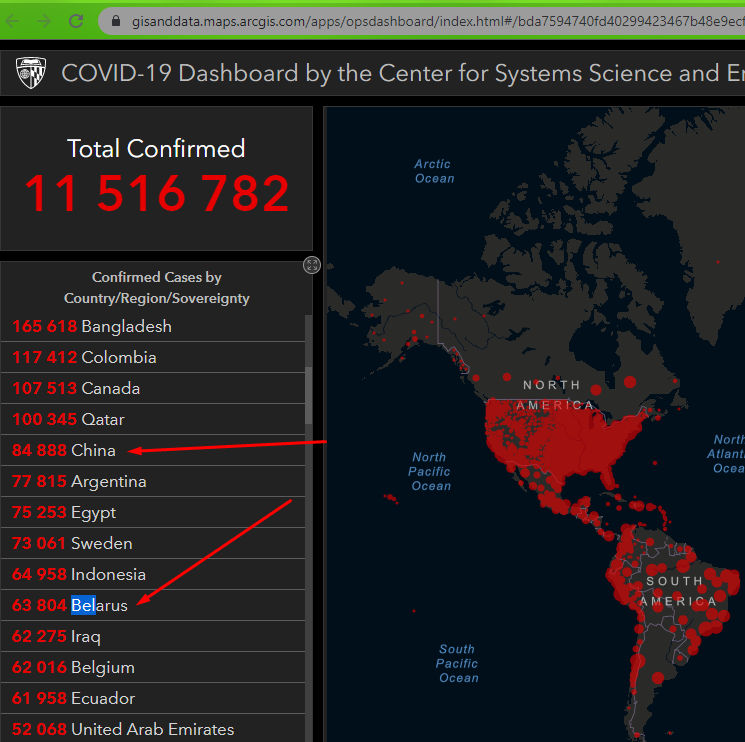Expand the Confirmed Cases panel to fullscreen
Screen dimensions: 745x742
(312, 265)
